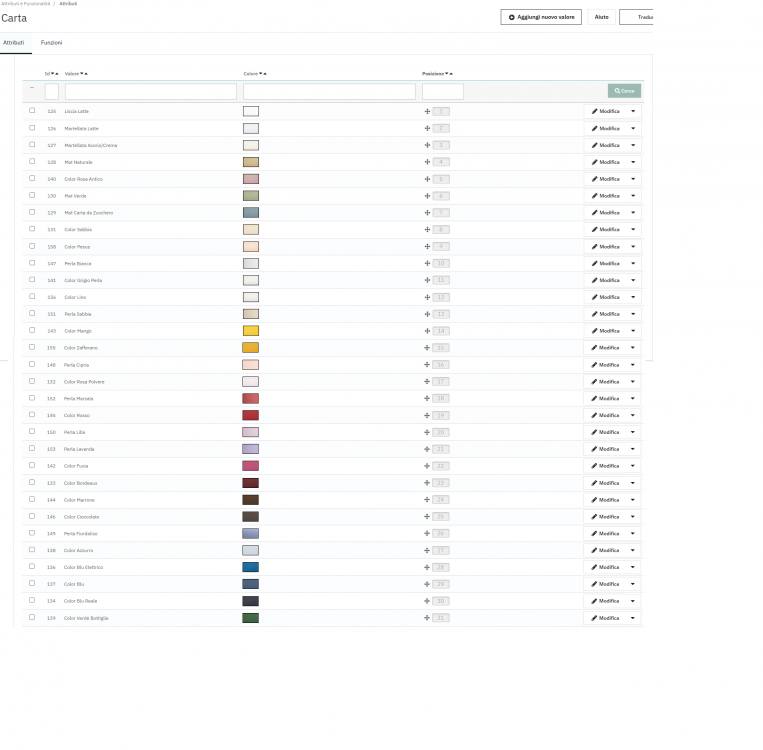The width and height of the screenshot is (763, 750).
Task: Click the Color Blu Elettrico swatch
Action: pos(251,567)
